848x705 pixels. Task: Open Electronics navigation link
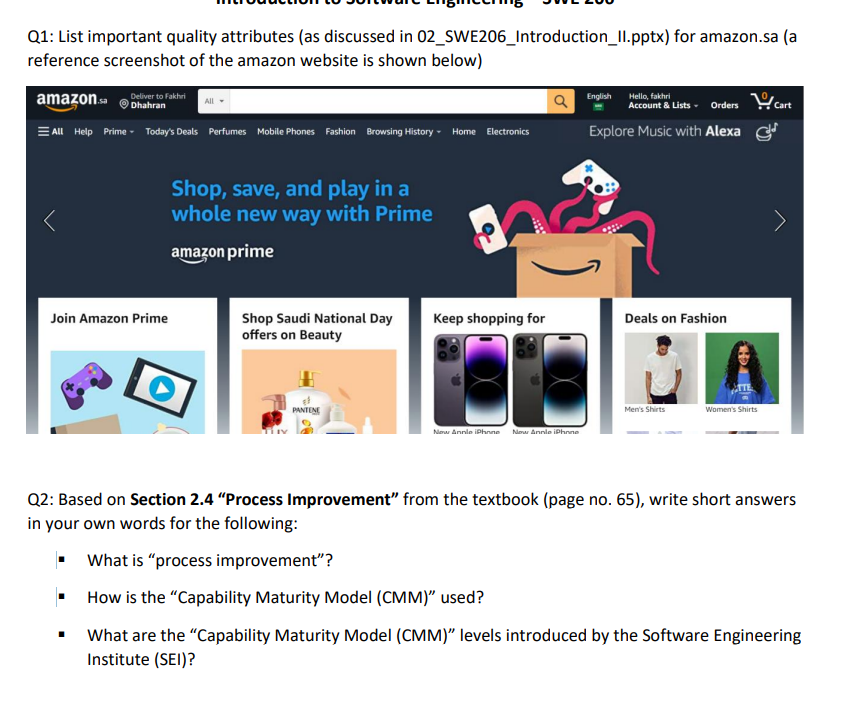tap(507, 131)
